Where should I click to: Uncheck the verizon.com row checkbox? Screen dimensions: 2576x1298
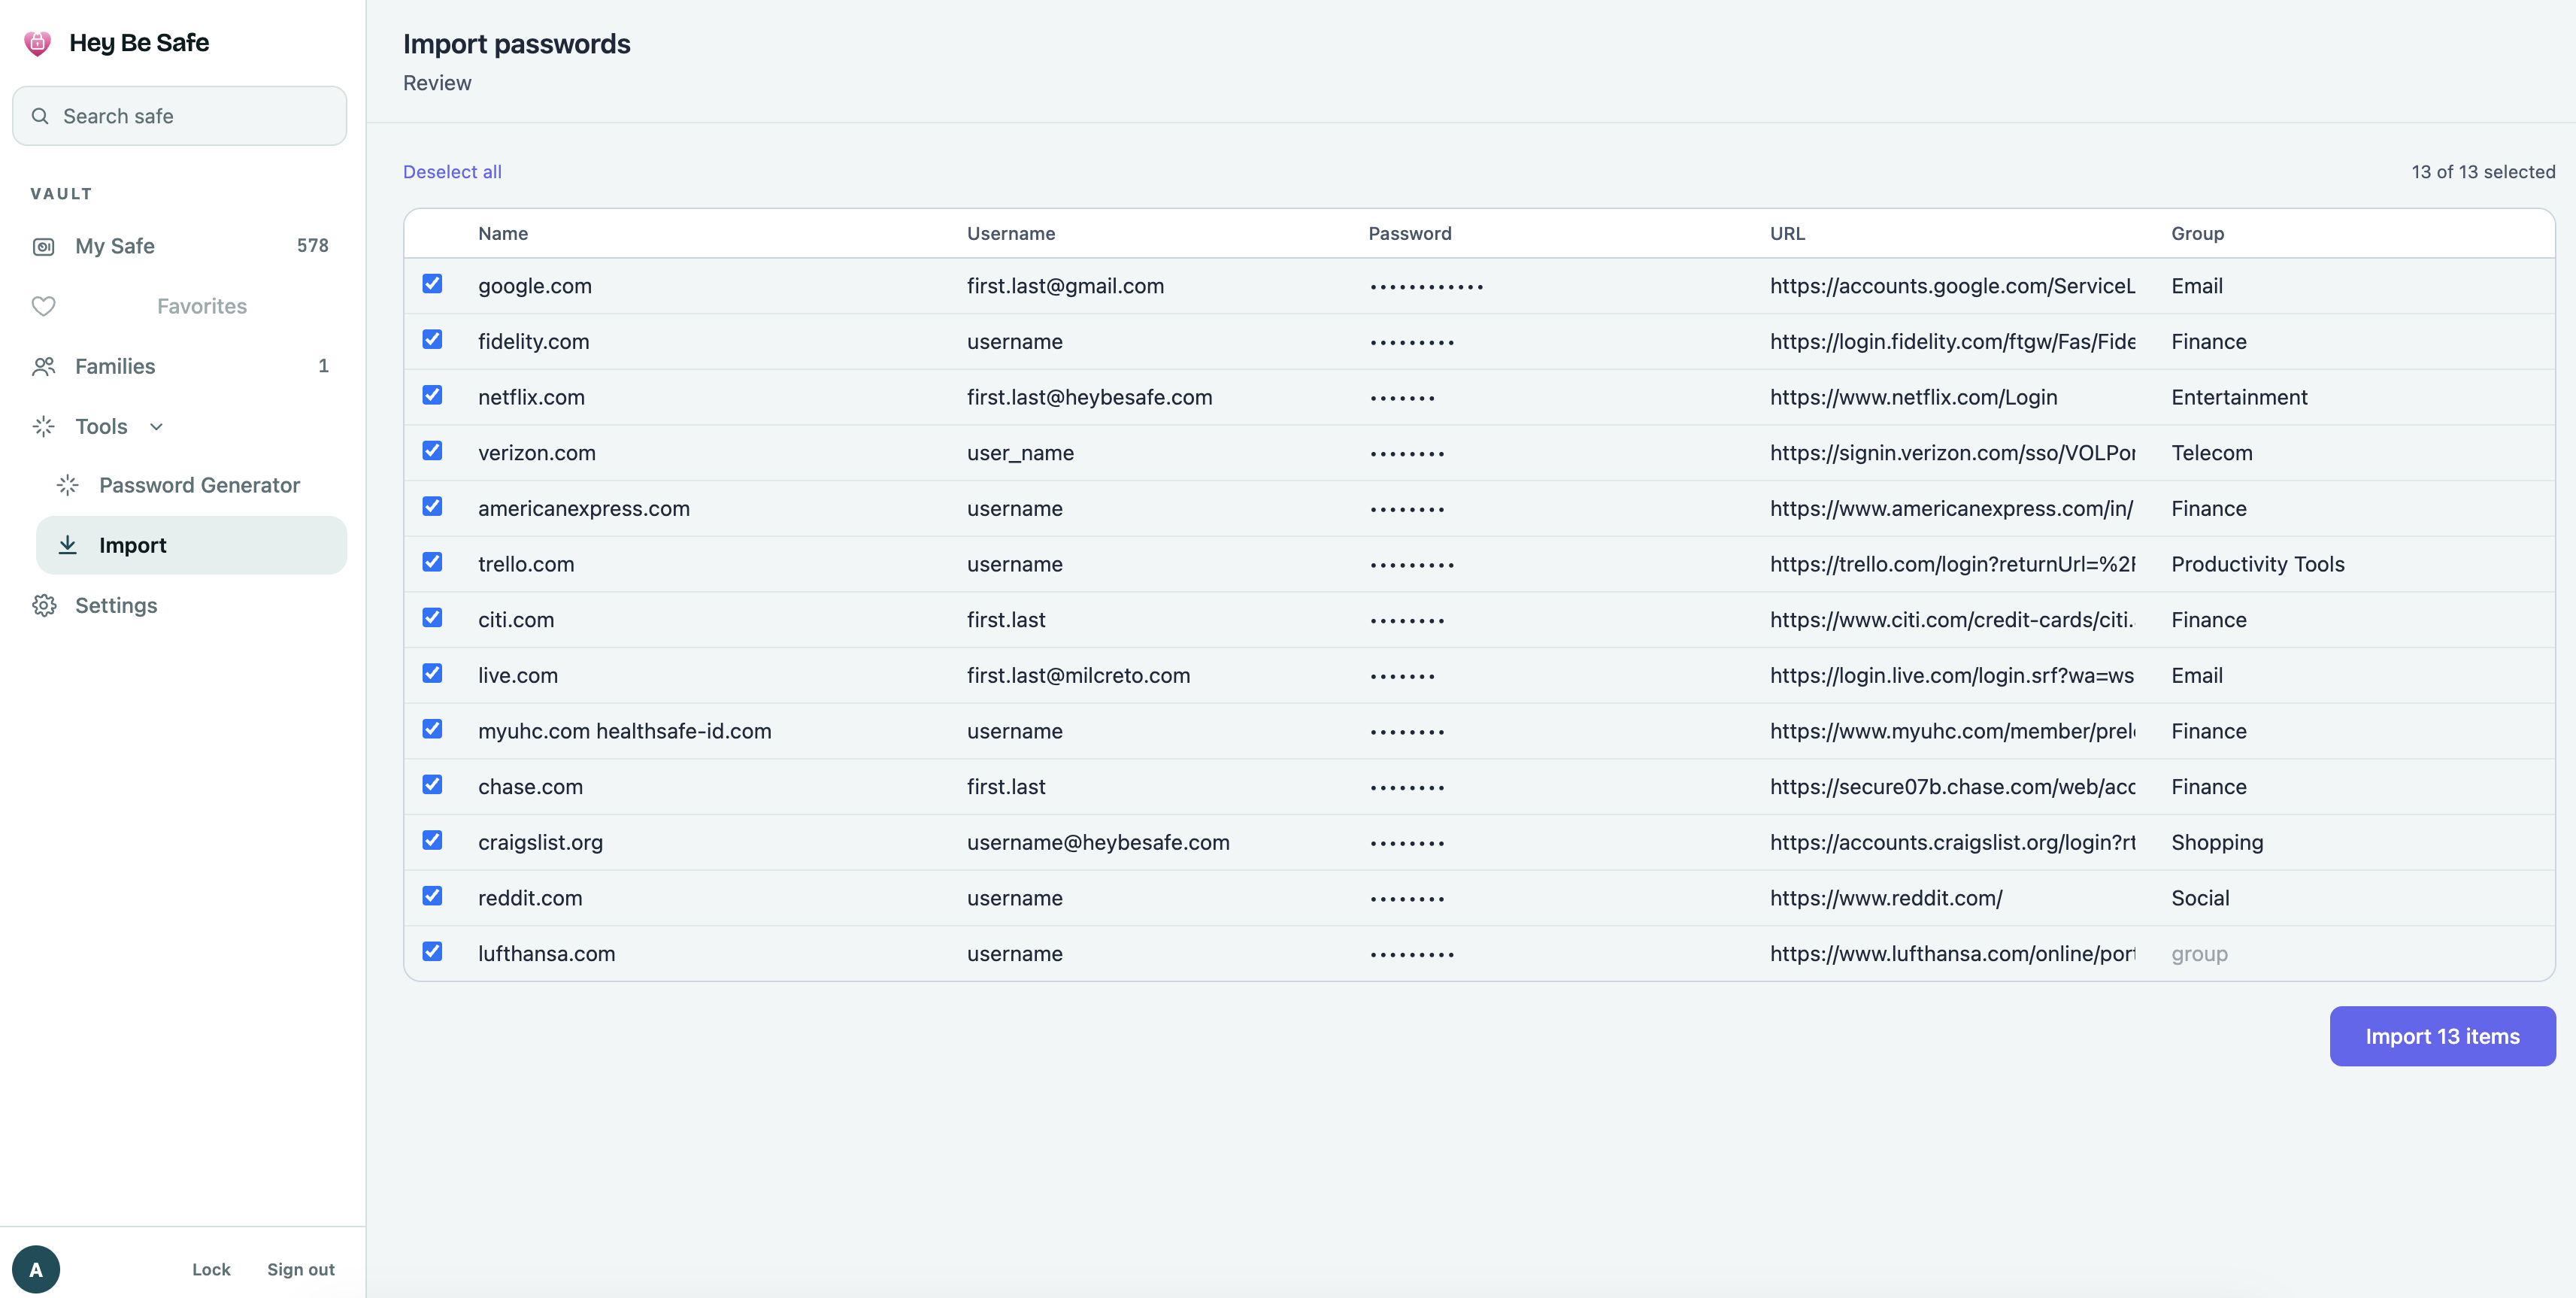(x=432, y=451)
